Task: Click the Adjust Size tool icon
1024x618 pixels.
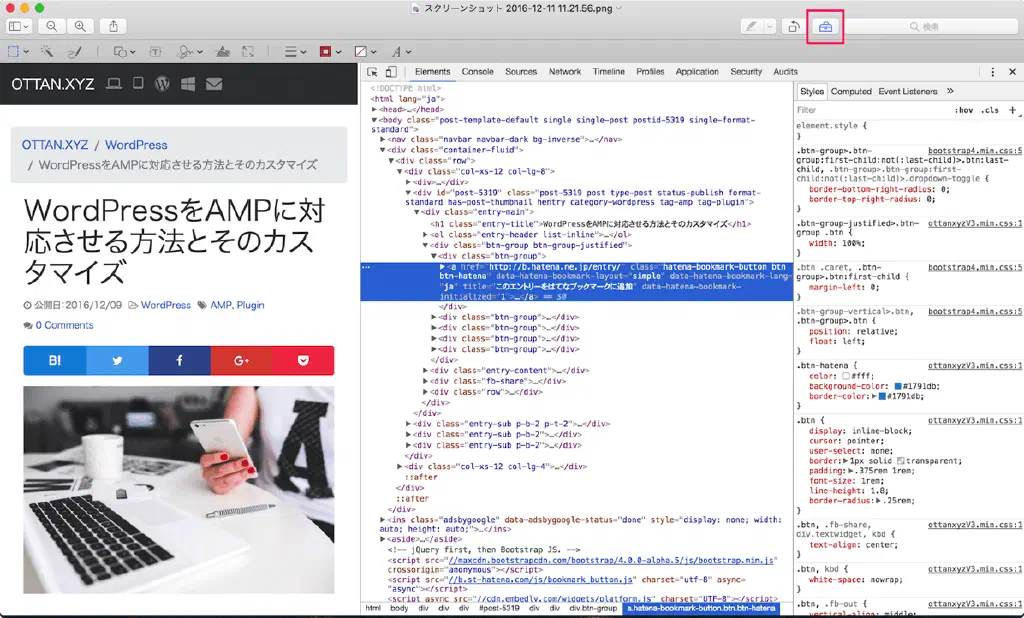Action: (250, 51)
